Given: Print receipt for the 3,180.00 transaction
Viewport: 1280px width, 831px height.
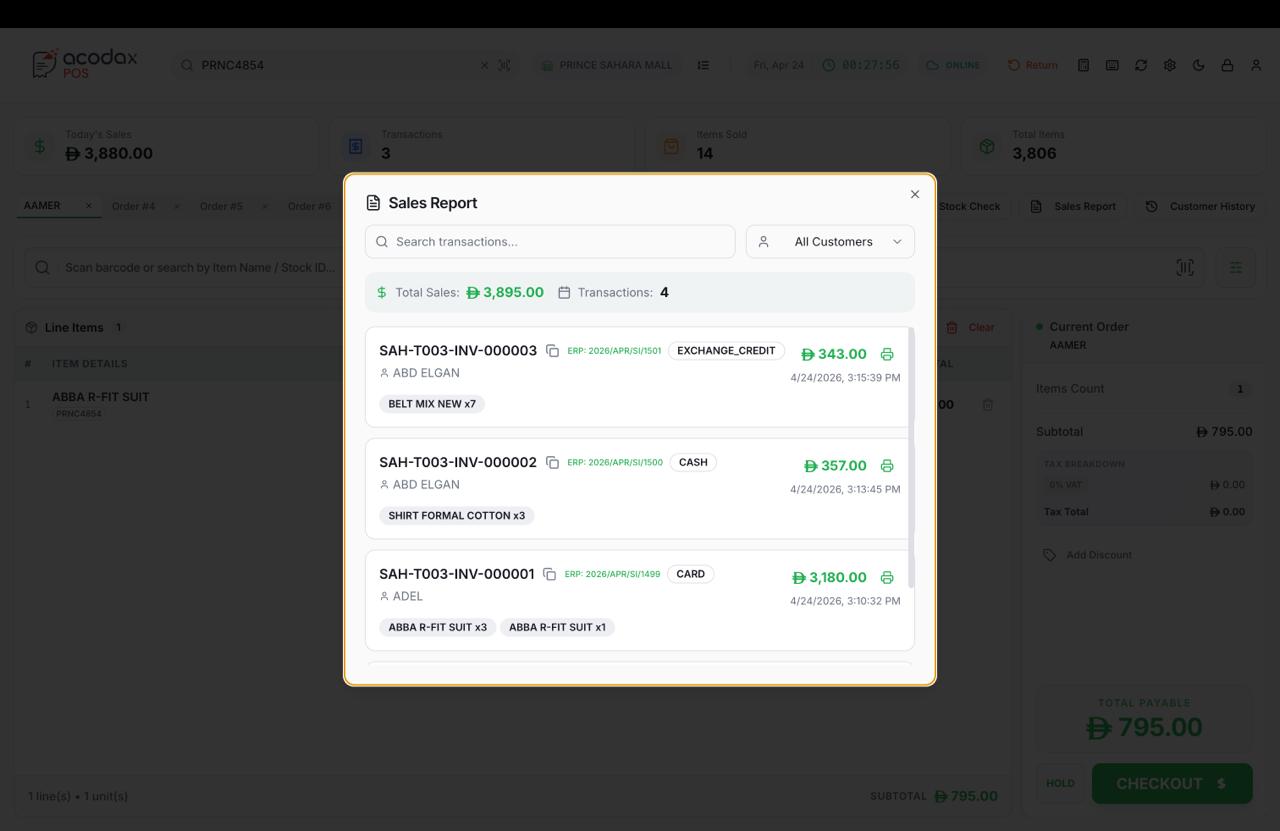Looking at the screenshot, I should click(887, 578).
